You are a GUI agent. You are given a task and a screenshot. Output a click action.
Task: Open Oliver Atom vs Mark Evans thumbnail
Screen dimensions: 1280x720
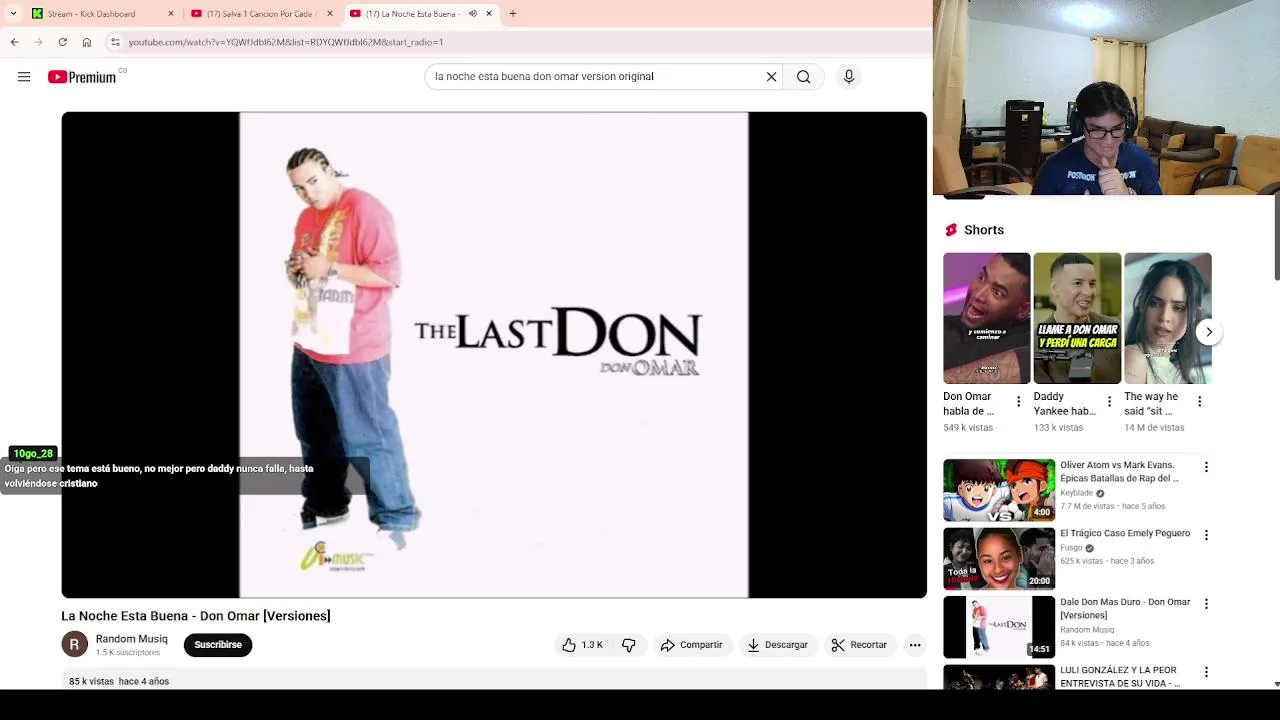(x=999, y=490)
